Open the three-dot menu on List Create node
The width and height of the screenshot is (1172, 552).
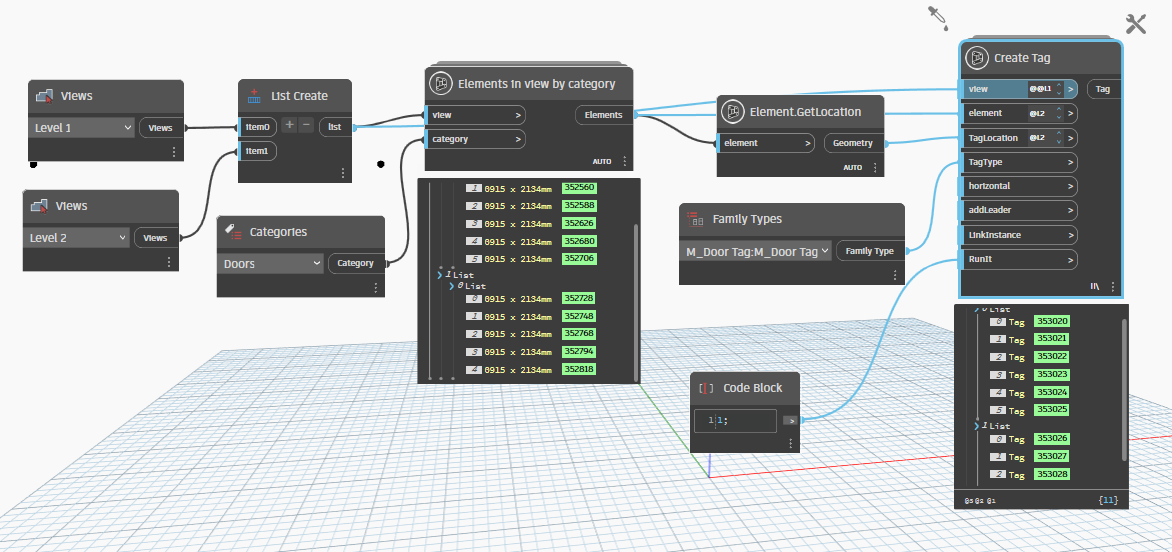(342, 173)
